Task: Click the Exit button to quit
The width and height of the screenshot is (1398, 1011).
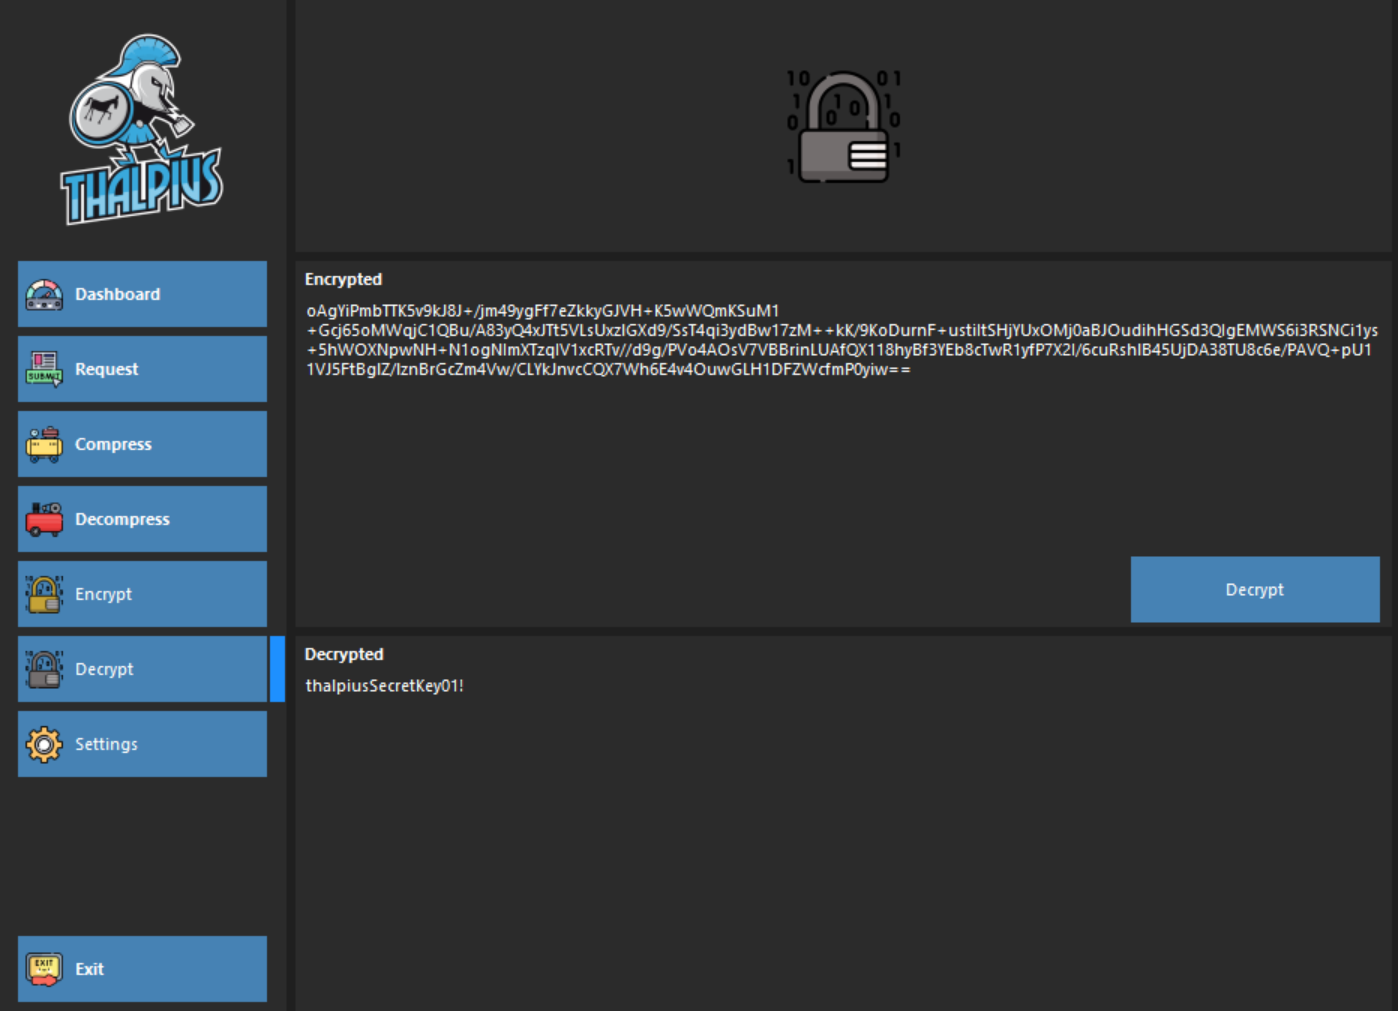Action: click(x=142, y=968)
